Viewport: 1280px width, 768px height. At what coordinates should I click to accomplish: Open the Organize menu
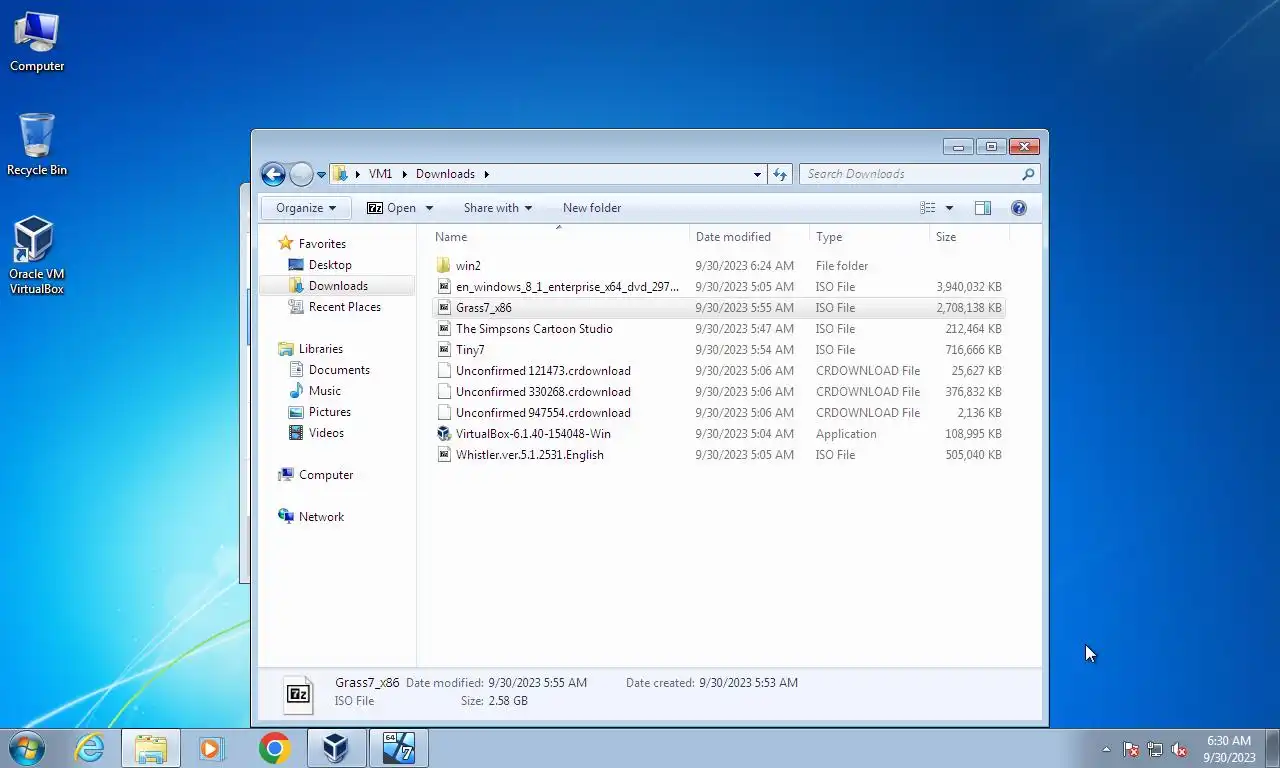pos(306,208)
